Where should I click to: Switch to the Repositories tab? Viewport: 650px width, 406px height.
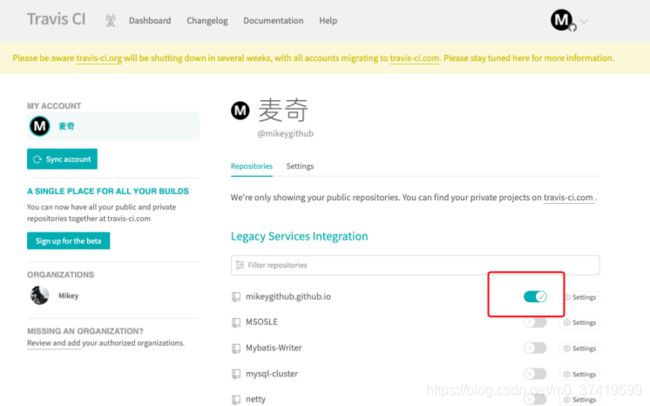(252, 166)
